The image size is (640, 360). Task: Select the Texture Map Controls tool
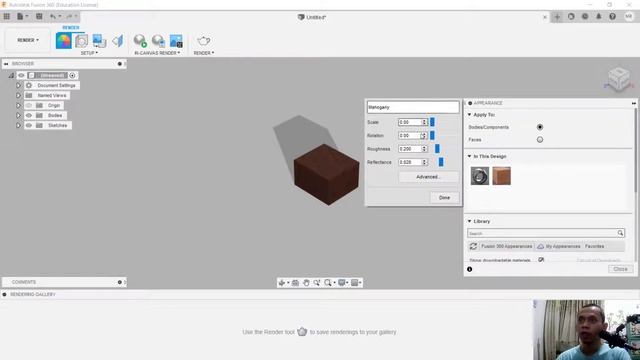[x=118, y=41]
